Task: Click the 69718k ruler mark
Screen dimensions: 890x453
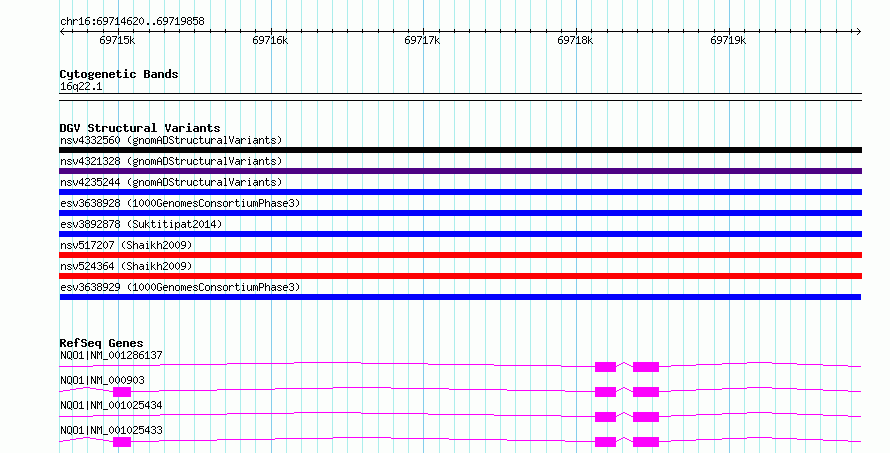Action: (576, 40)
